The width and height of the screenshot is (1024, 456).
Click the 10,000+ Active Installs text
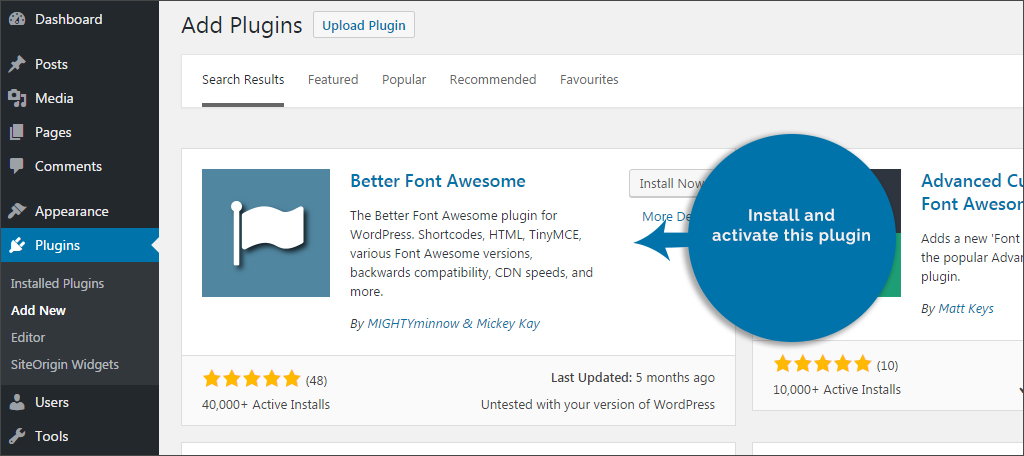837,389
